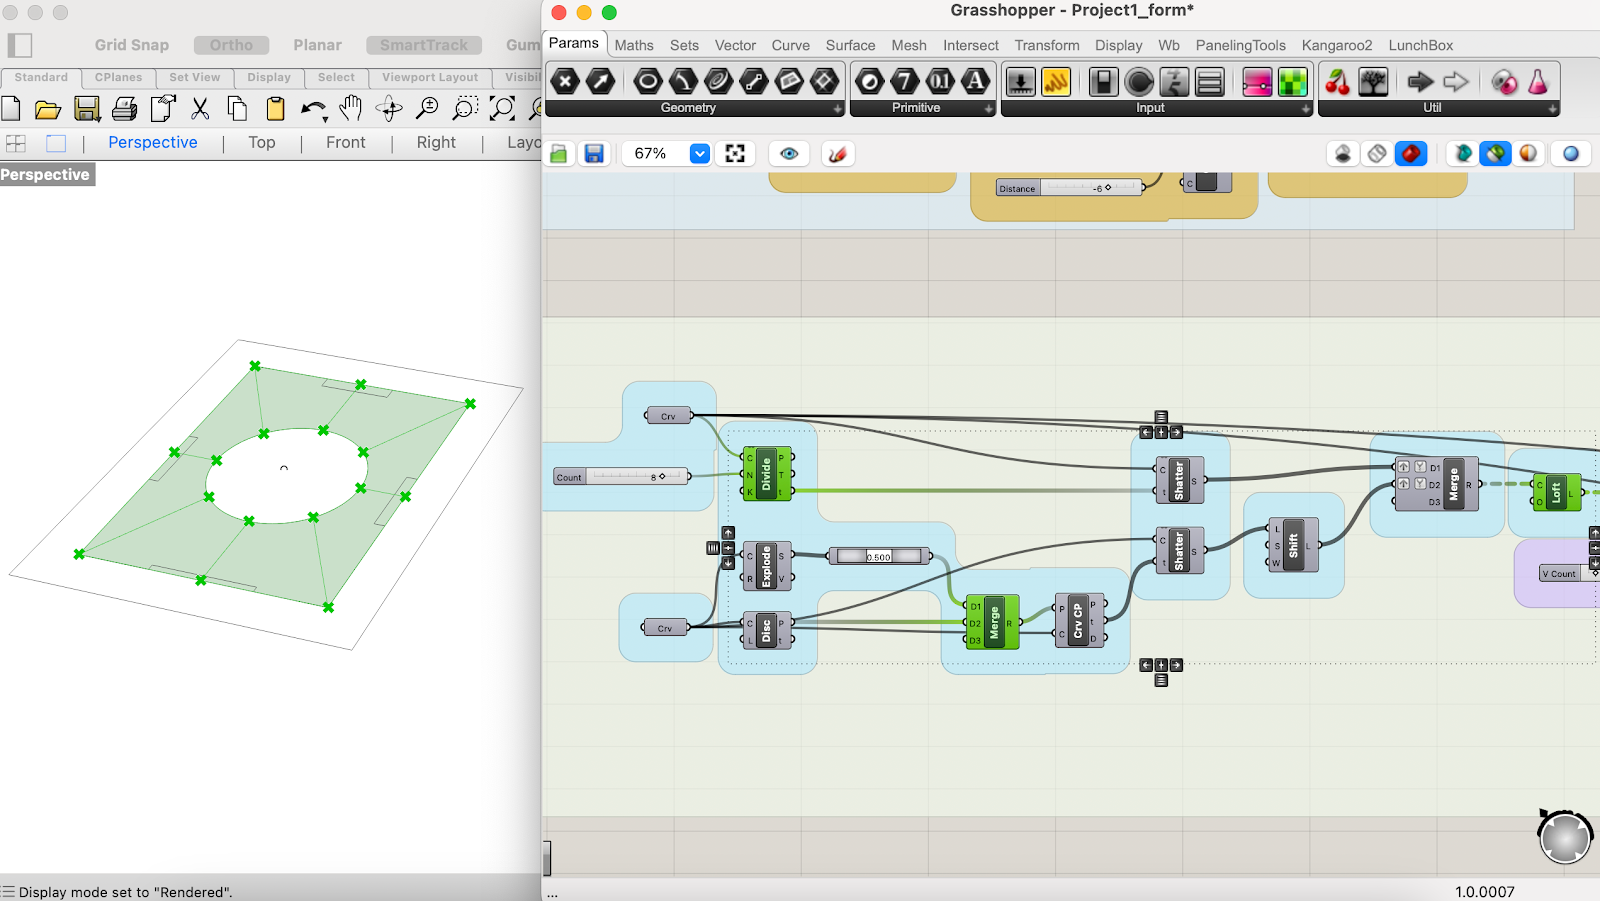Click the Rhino Rotate View icon
Image resolution: width=1600 pixels, height=901 pixels.
coord(389,108)
